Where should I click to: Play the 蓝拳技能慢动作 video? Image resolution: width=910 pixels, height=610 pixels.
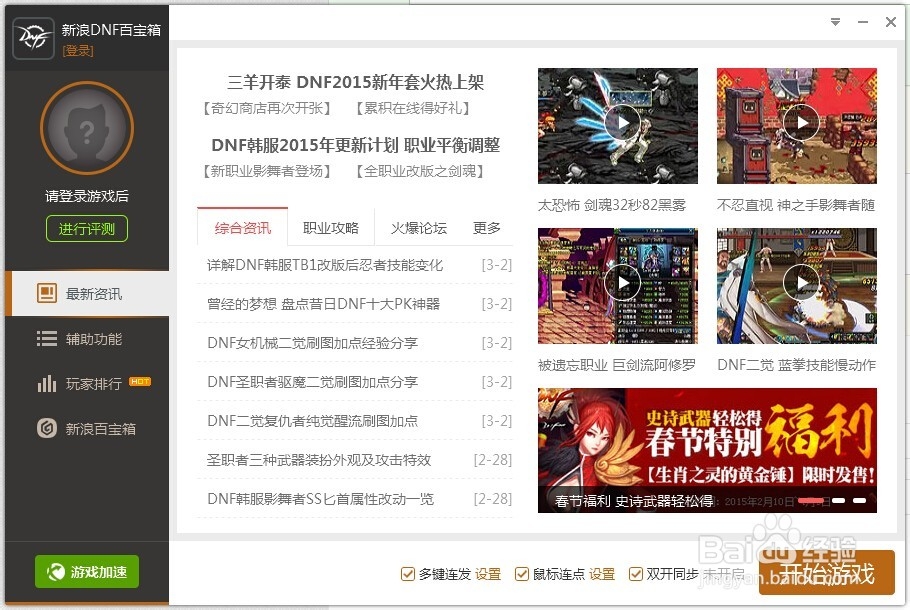click(x=801, y=283)
